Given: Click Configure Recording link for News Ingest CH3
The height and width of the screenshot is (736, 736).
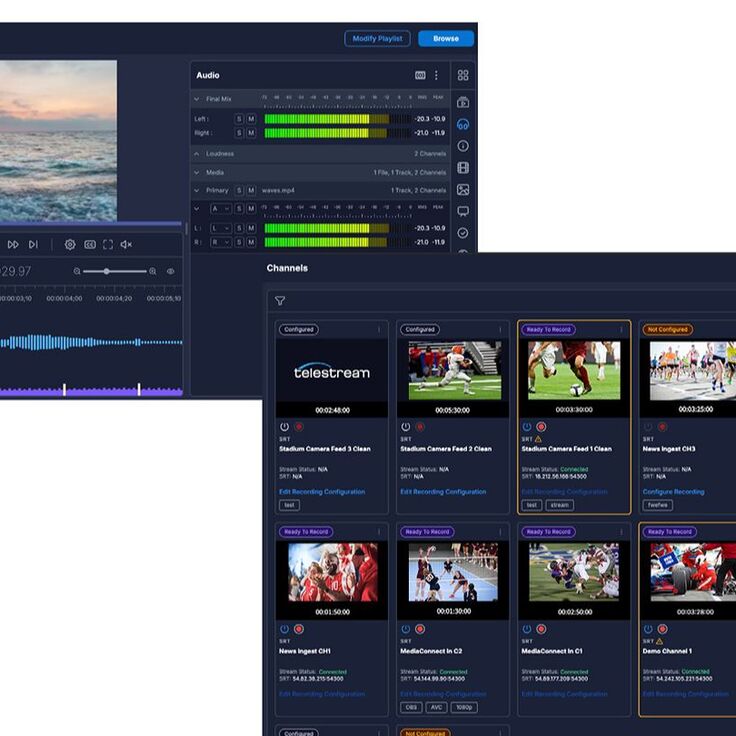Looking at the screenshot, I should (x=674, y=492).
